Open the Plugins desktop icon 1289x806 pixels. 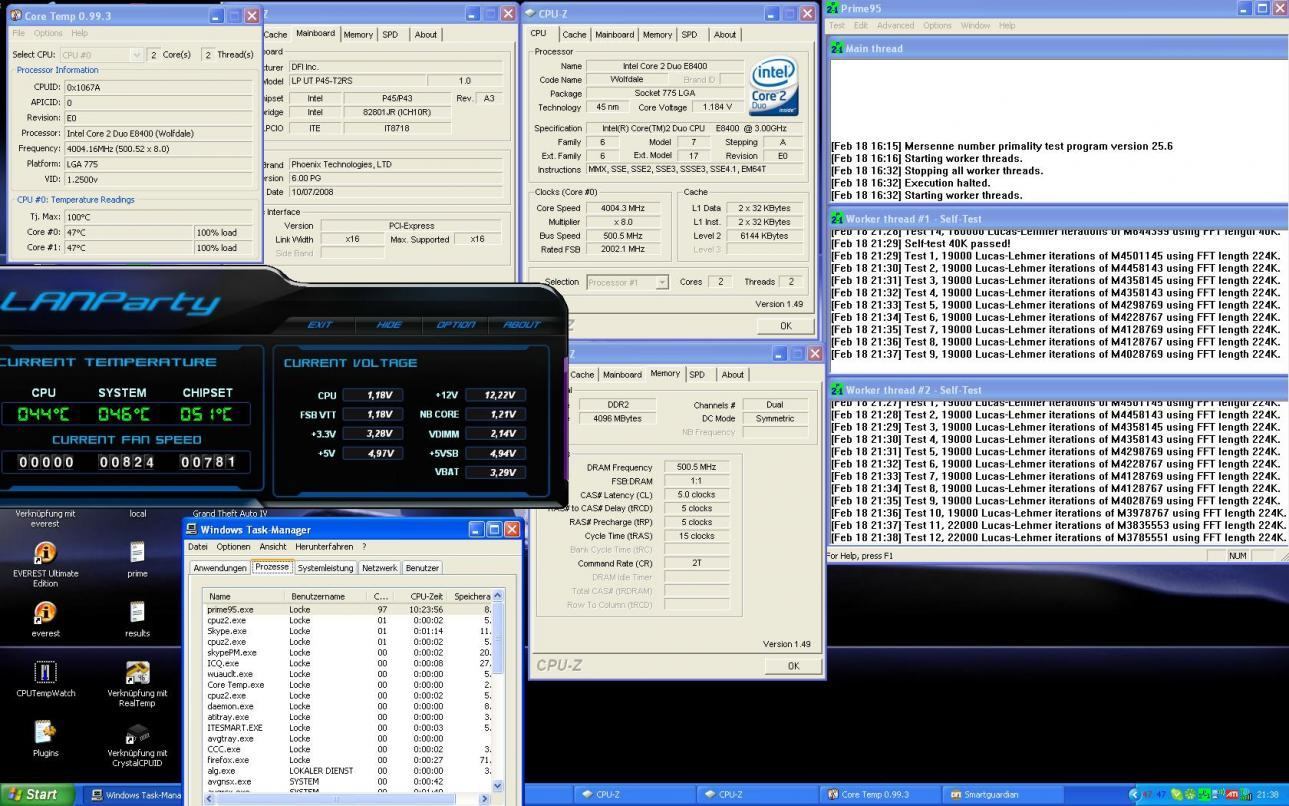(45, 732)
